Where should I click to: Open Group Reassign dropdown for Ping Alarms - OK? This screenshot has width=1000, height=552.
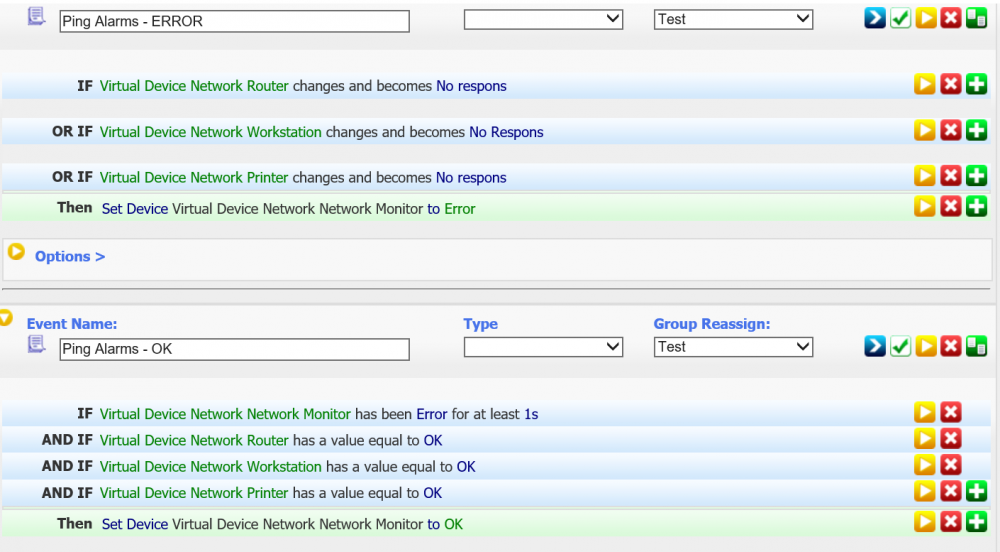click(x=733, y=347)
